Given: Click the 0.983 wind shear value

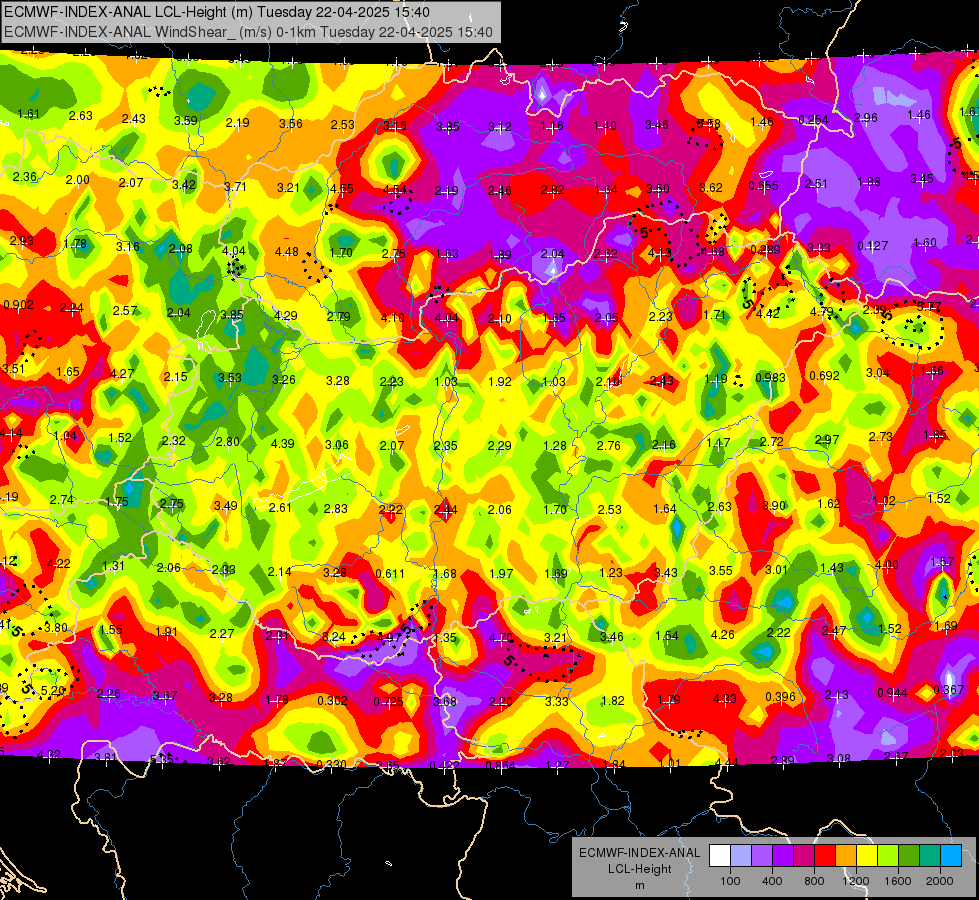Looking at the screenshot, I should tap(770, 377).
